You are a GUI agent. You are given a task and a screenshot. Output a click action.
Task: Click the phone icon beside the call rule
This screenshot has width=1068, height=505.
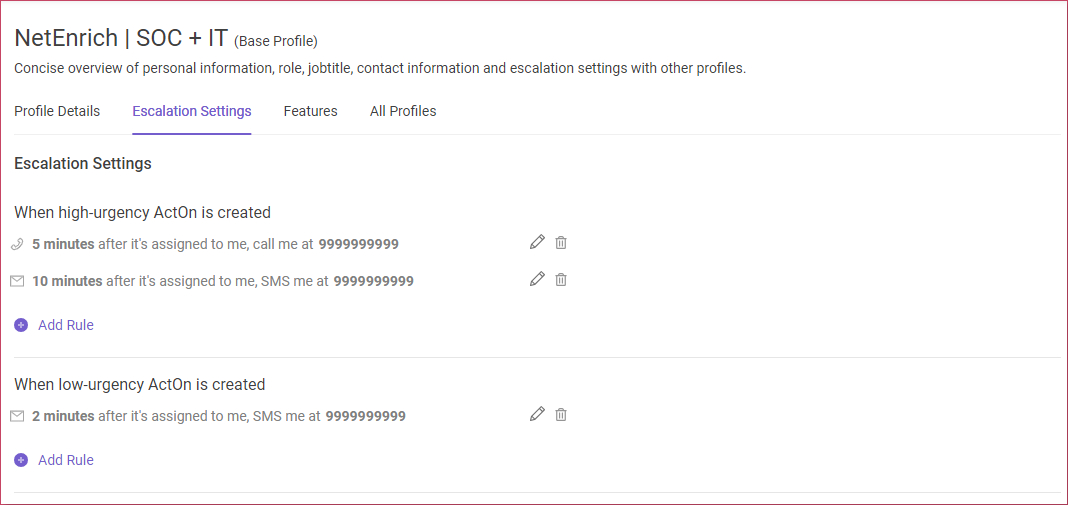point(17,244)
